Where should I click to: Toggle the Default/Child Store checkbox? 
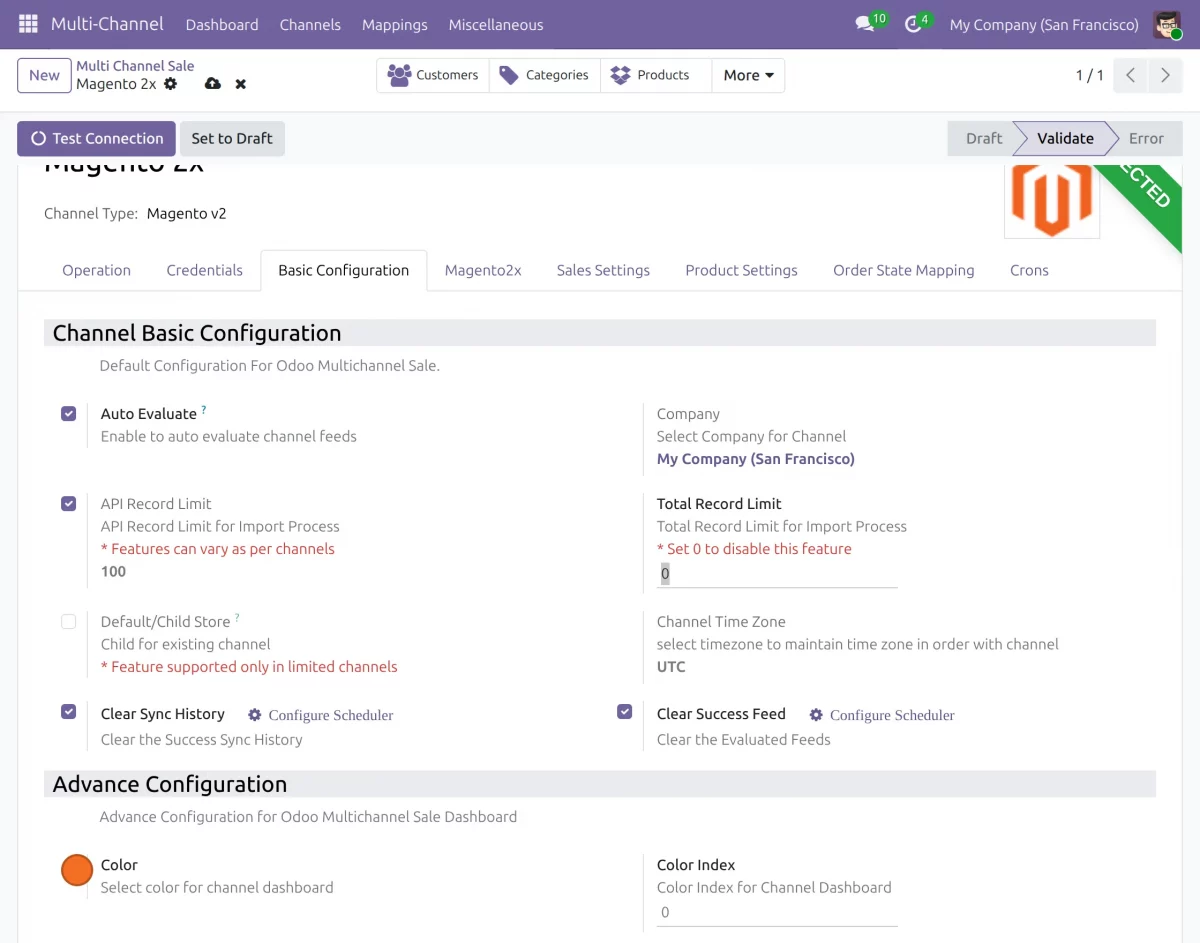pos(69,621)
